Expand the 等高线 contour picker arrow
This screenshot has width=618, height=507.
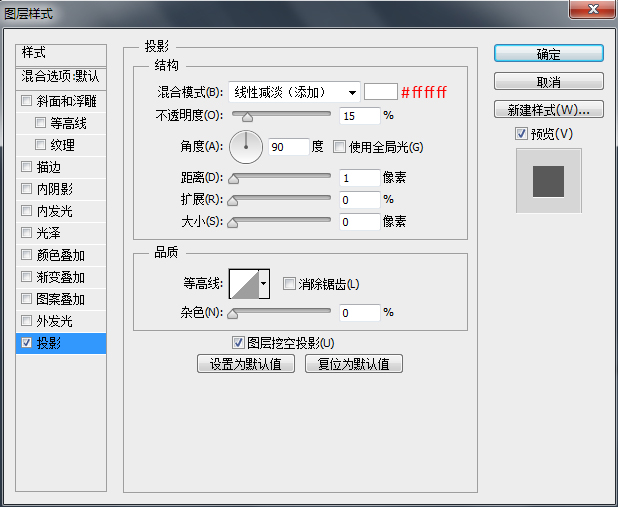coord(264,283)
